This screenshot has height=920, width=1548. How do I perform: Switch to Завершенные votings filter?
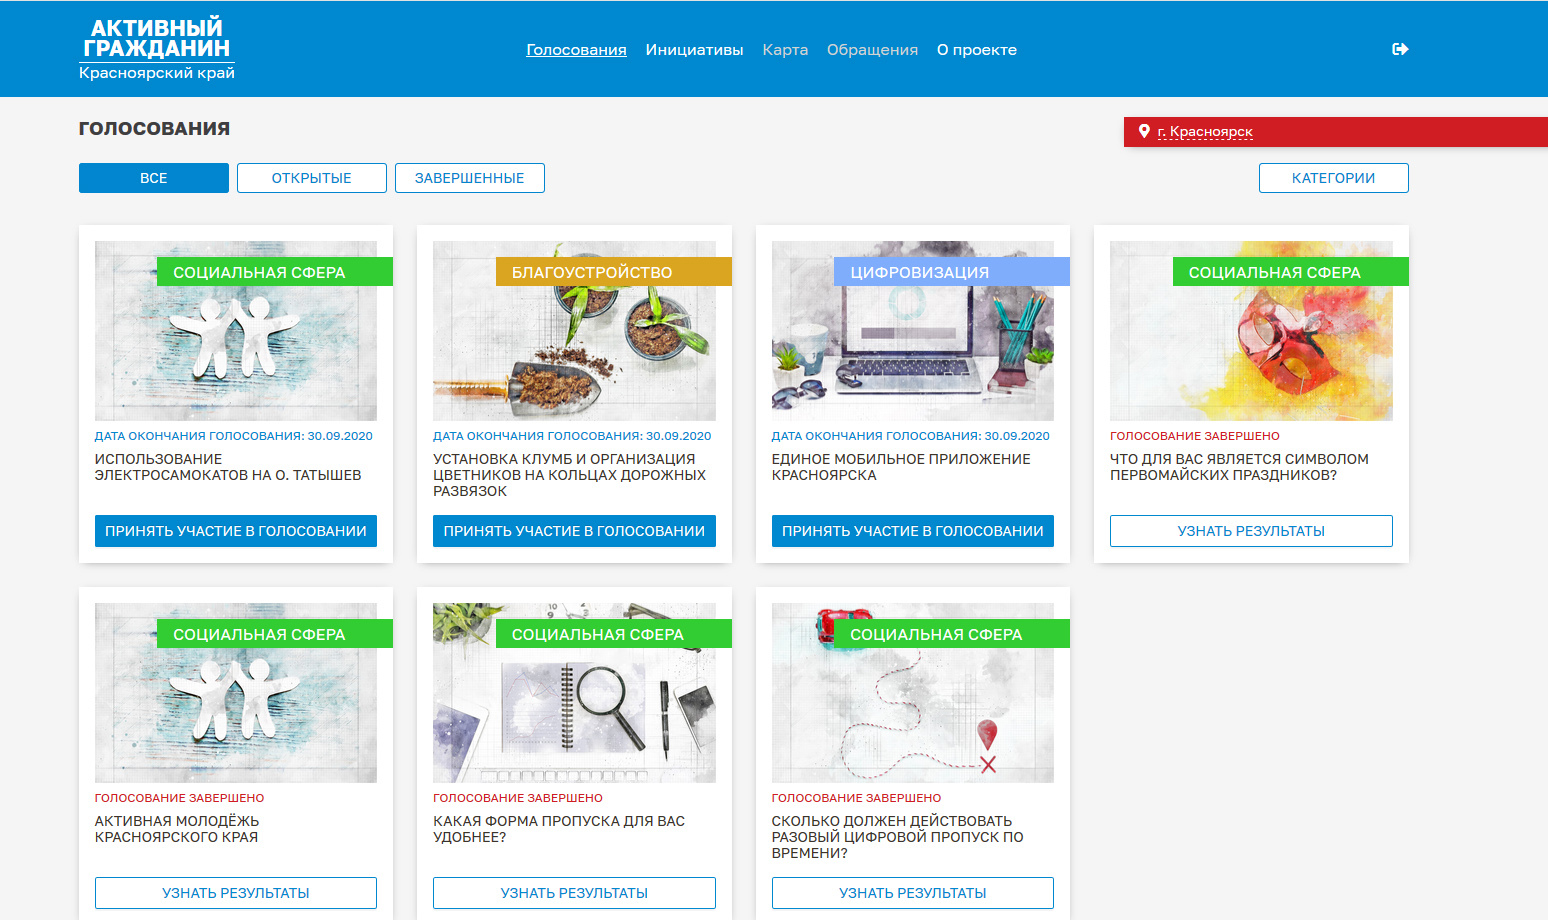[469, 178]
